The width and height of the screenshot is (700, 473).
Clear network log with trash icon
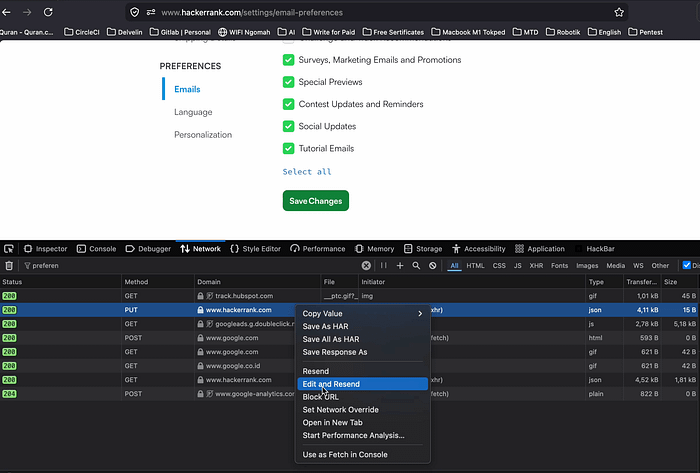[9, 266]
